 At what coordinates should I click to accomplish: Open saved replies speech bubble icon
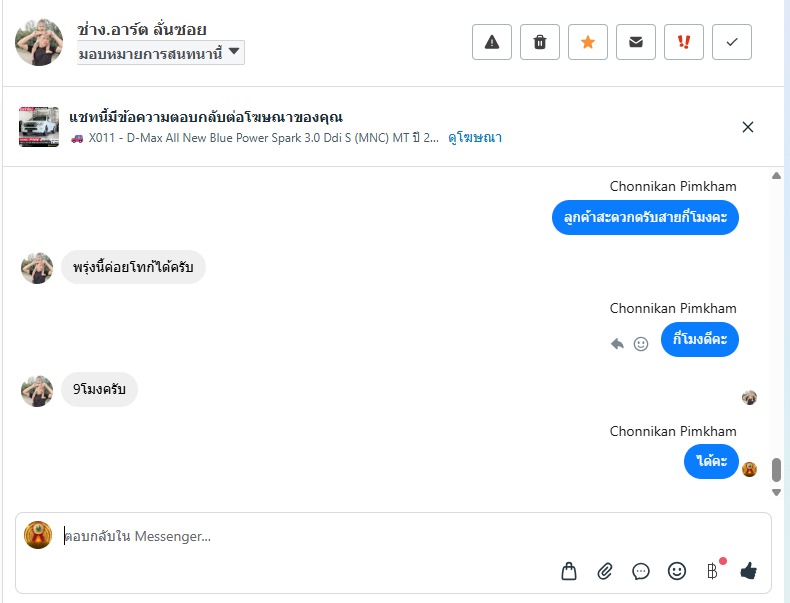click(641, 571)
